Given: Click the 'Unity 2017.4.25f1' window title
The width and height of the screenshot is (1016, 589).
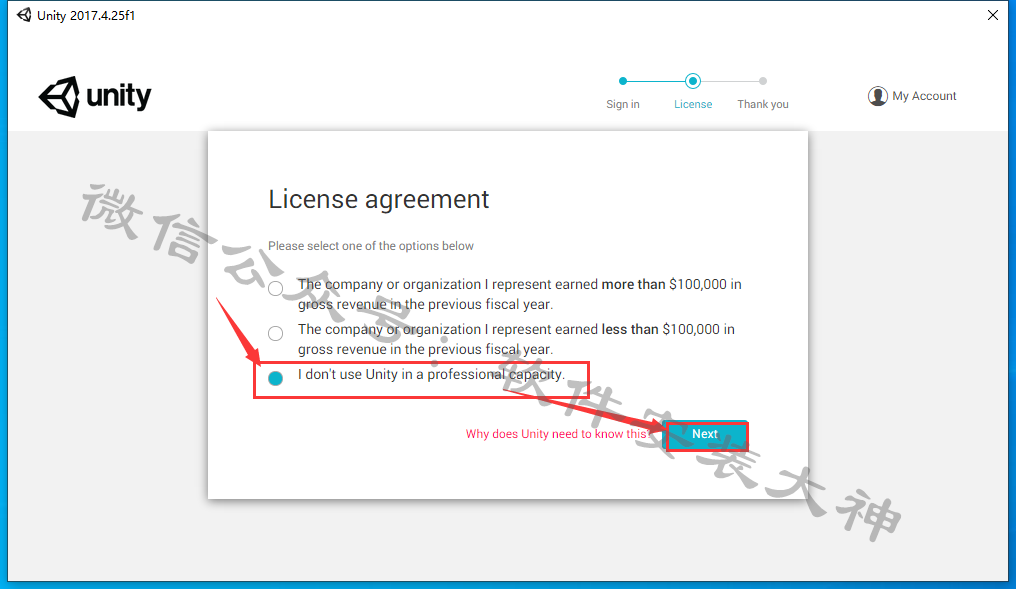Looking at the screenshot, I should point(86,16).
